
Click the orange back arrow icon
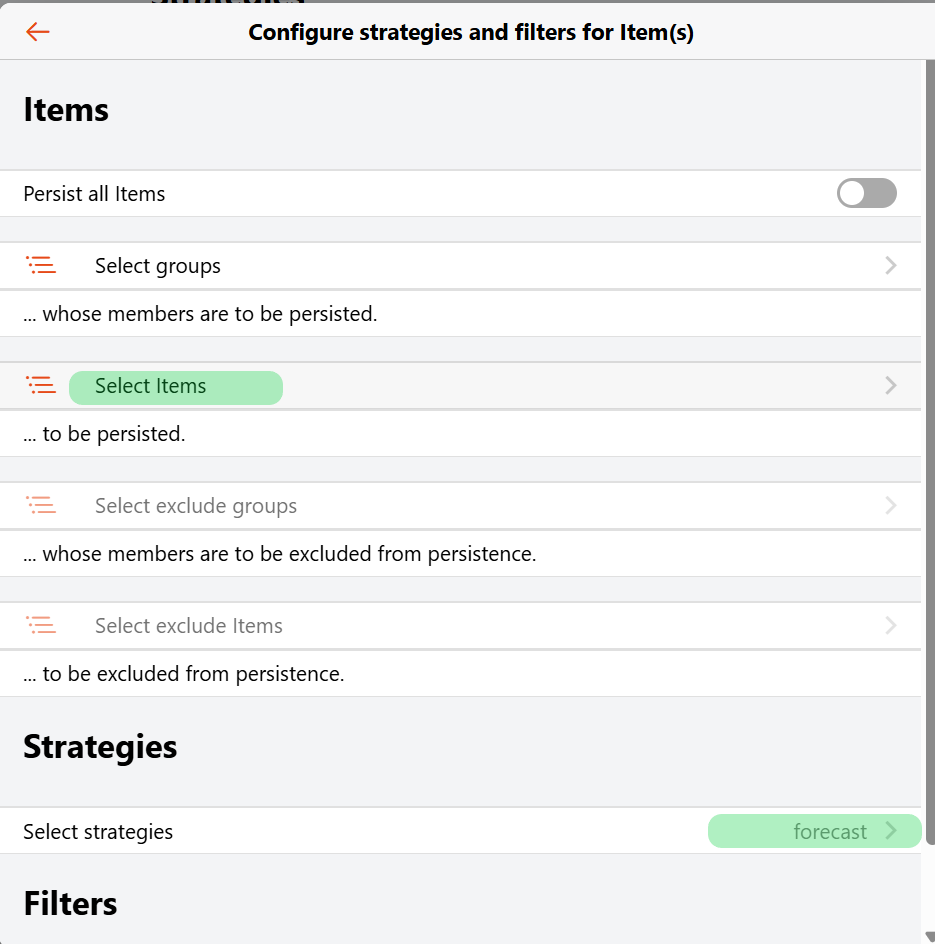click(x=38, y=32)
